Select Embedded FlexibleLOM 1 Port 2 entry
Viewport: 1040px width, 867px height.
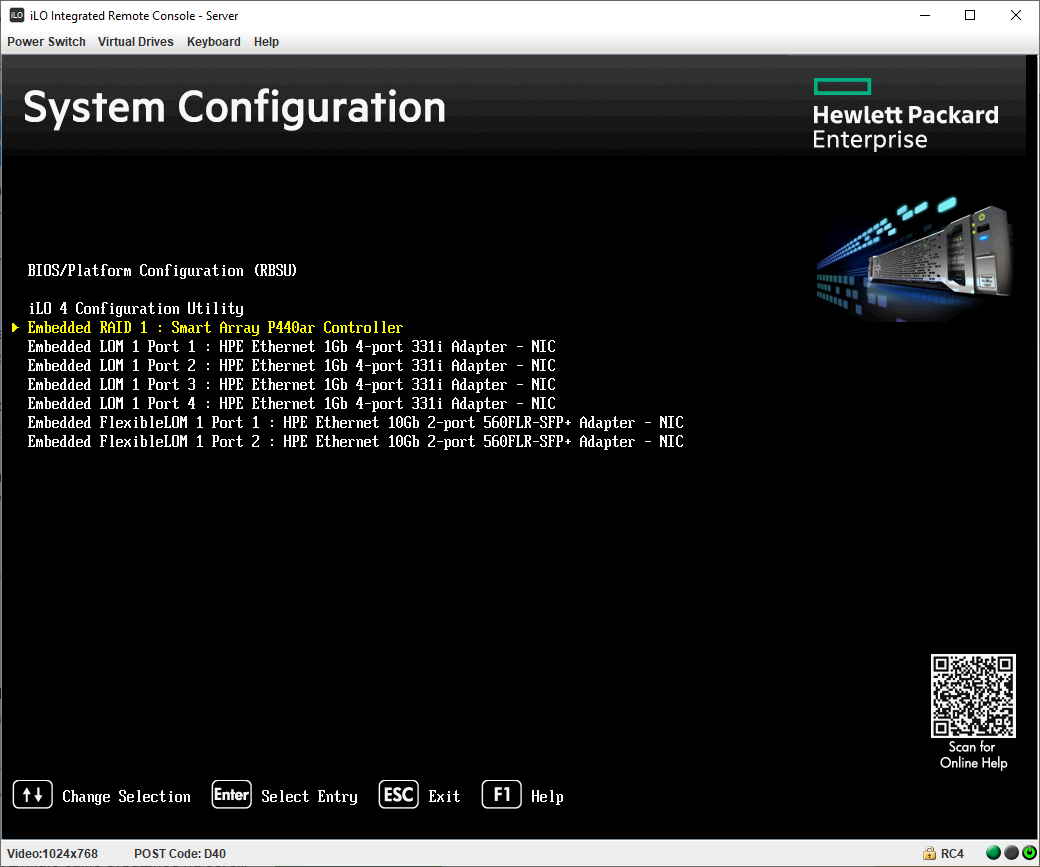(356, 442)
